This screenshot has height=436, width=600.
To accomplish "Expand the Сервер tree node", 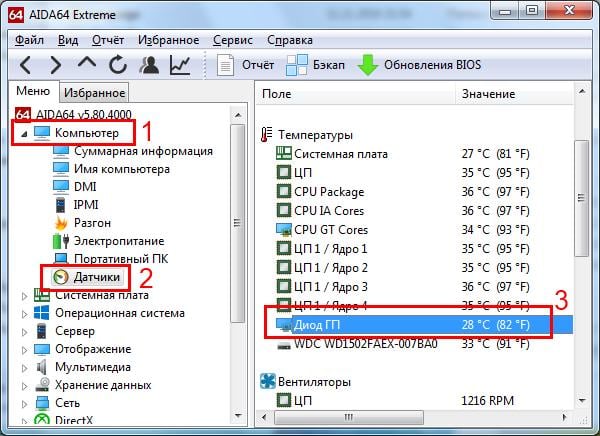I will pyautogui.click(x=24, y=330).
